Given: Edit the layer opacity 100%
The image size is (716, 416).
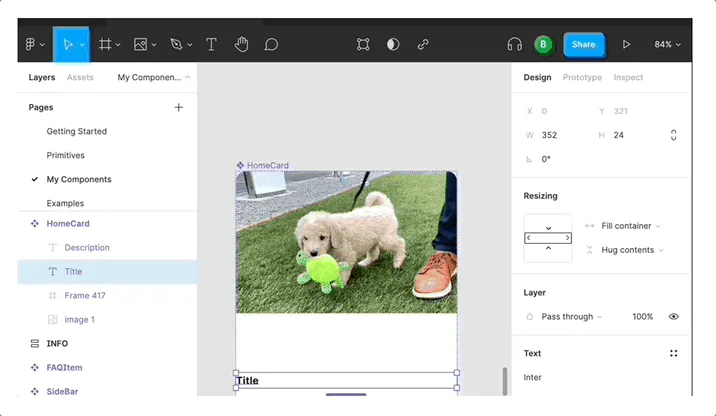Looking at the screenshot, I should (642, 316).
